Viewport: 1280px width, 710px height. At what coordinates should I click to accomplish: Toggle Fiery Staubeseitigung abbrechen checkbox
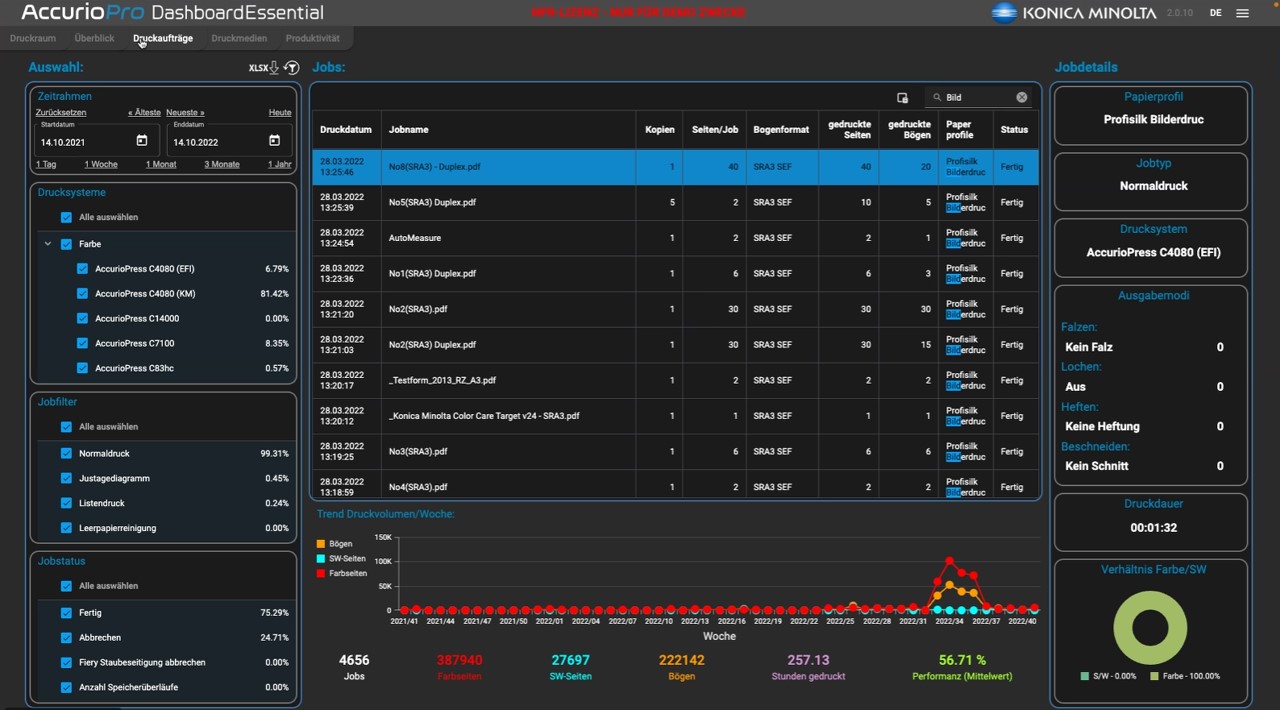pyautogui.click(x=66, y=663)
